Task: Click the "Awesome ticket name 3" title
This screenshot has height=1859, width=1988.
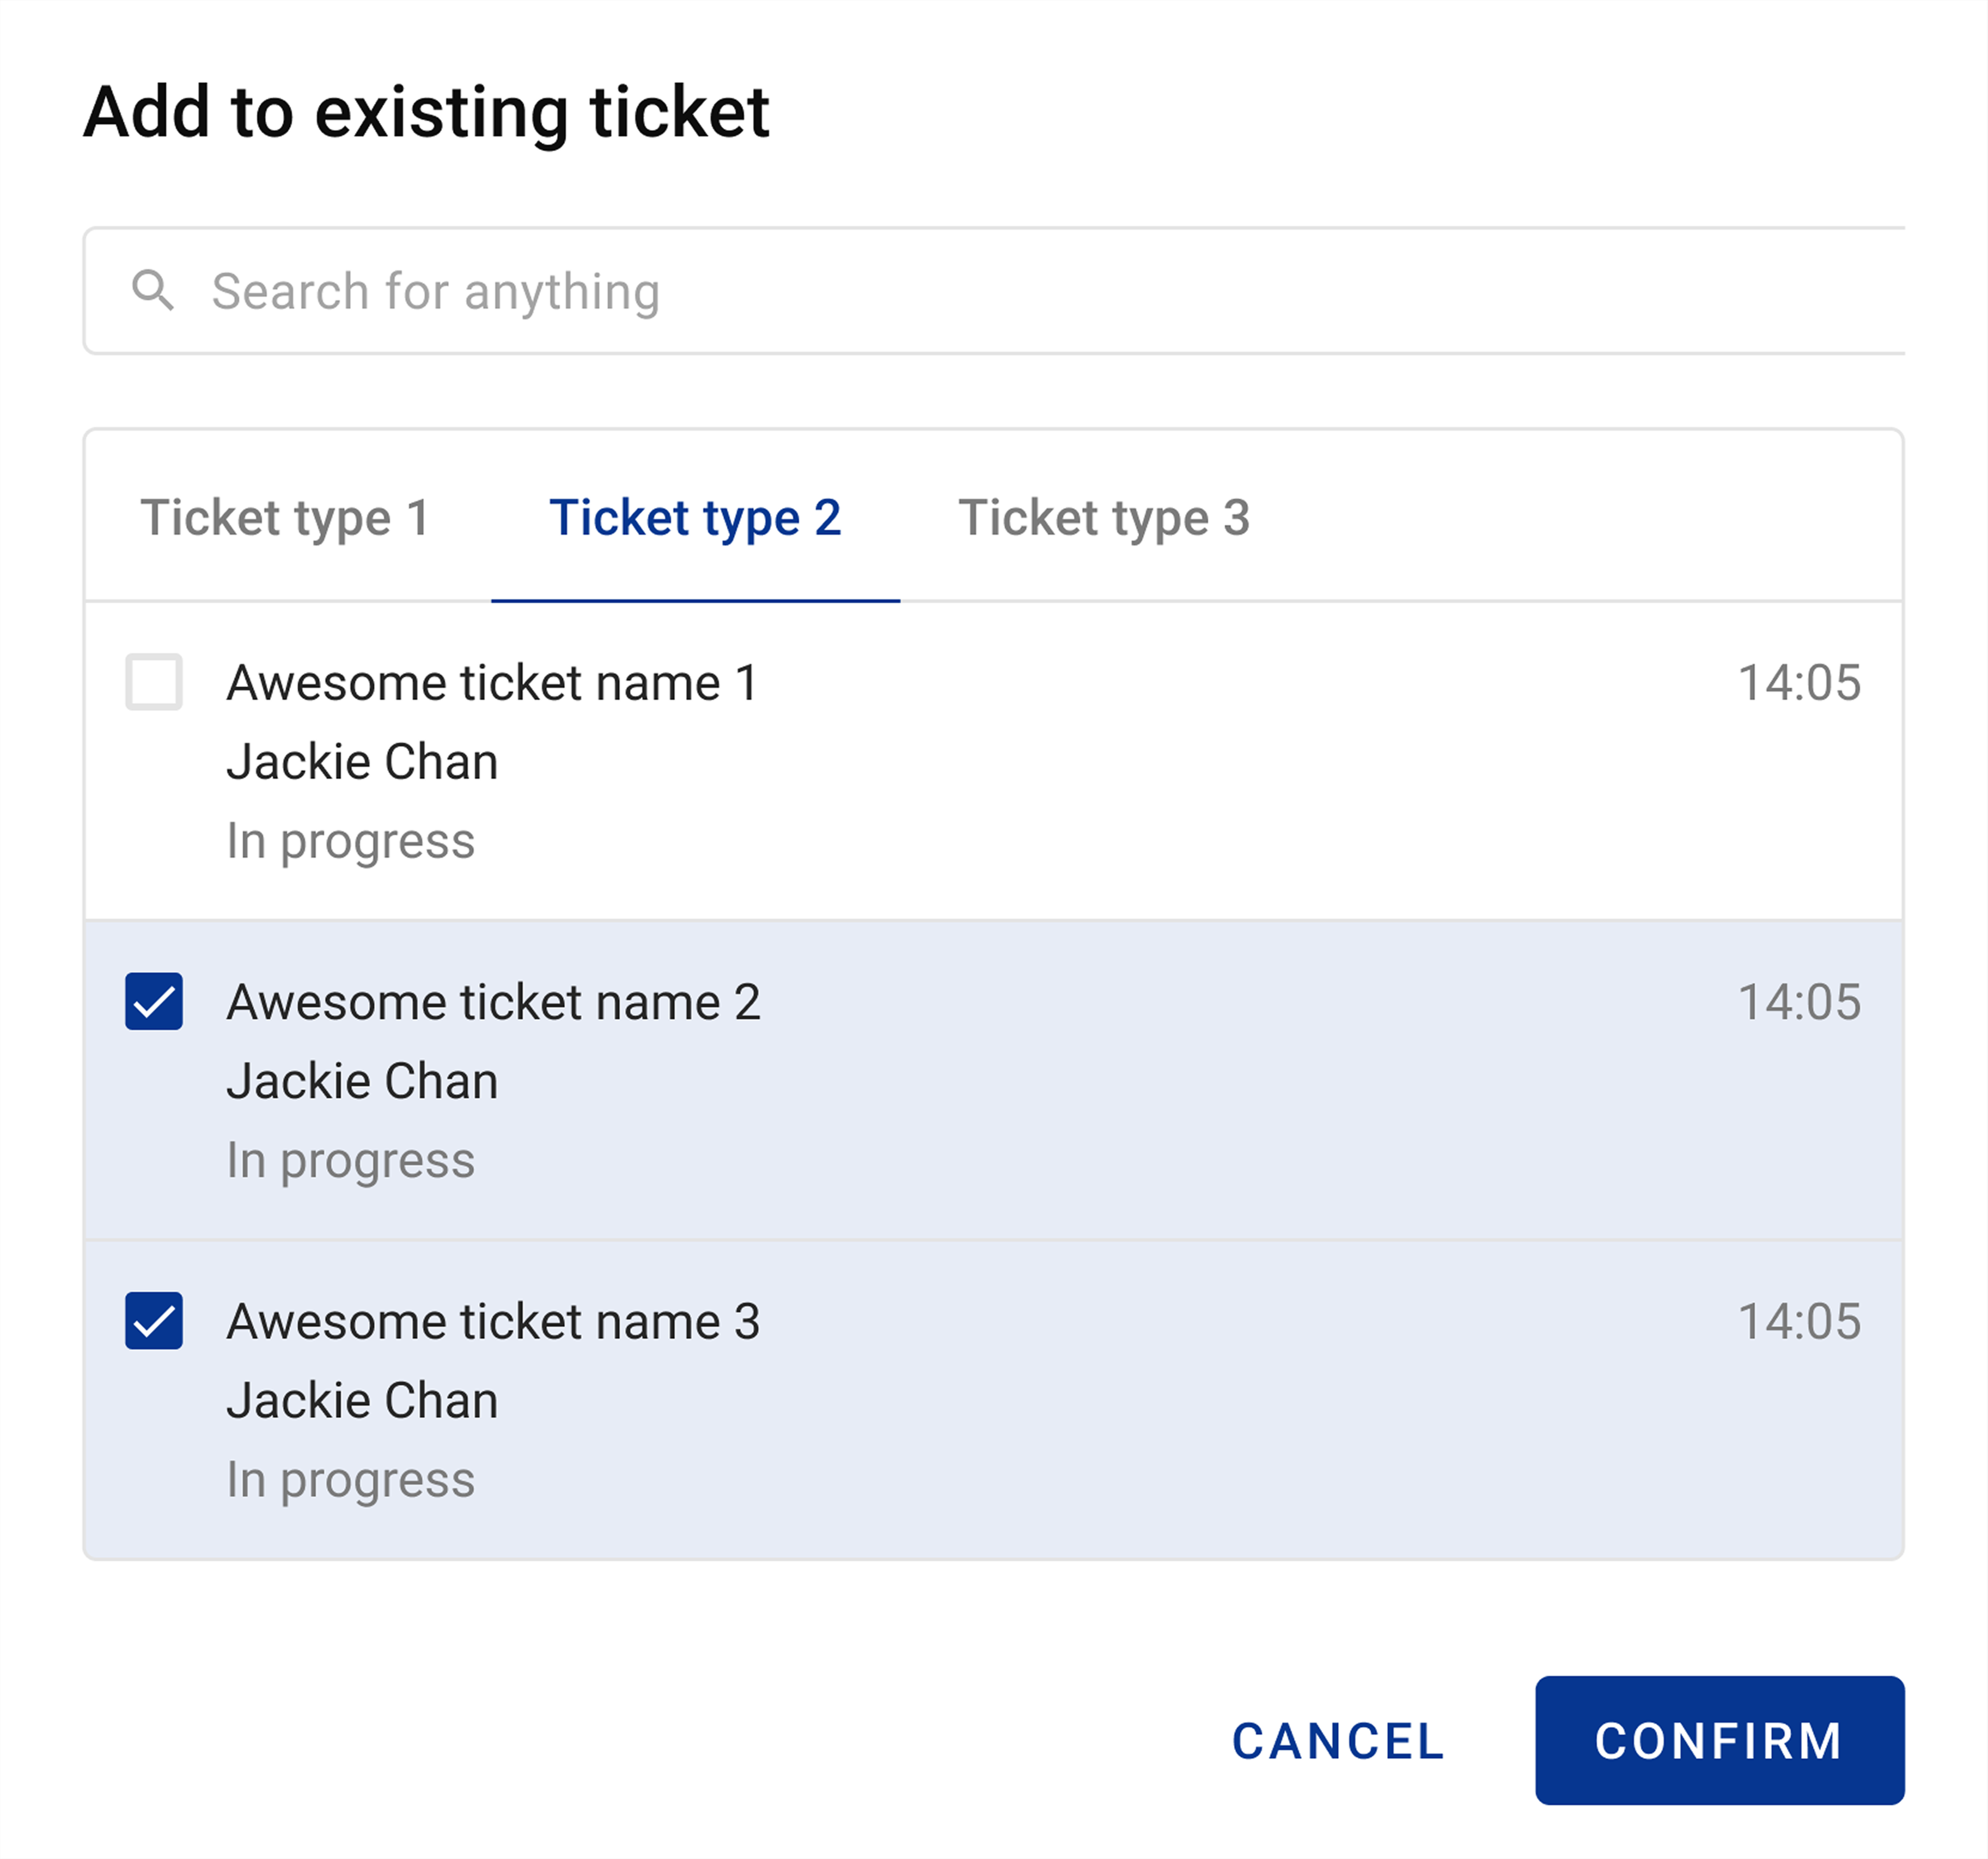Action: [493, 1321]
